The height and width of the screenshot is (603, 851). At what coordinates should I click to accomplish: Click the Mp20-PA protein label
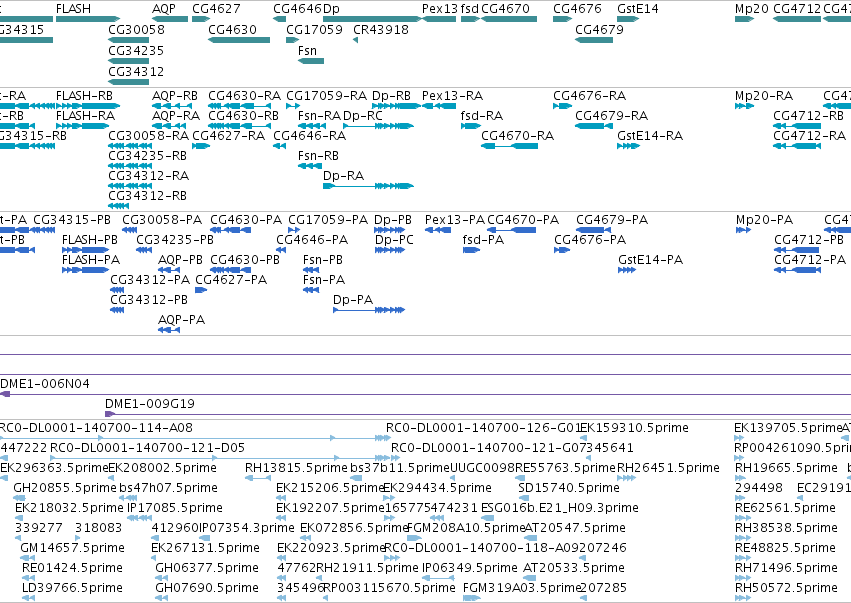click(x=764, y=220)
